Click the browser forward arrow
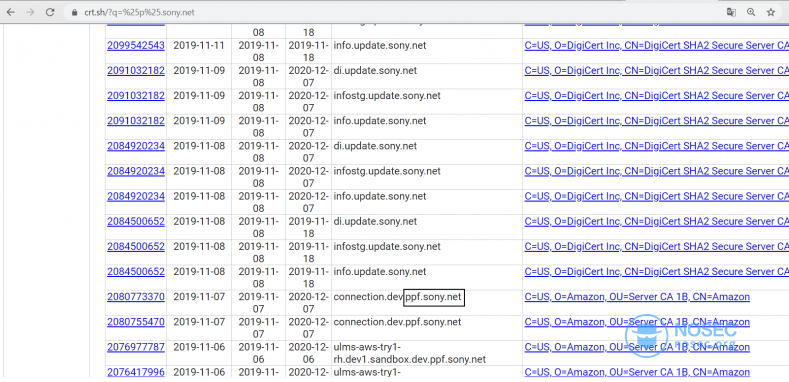This screenshot has width=789, height=382. (x=30, y=13)
